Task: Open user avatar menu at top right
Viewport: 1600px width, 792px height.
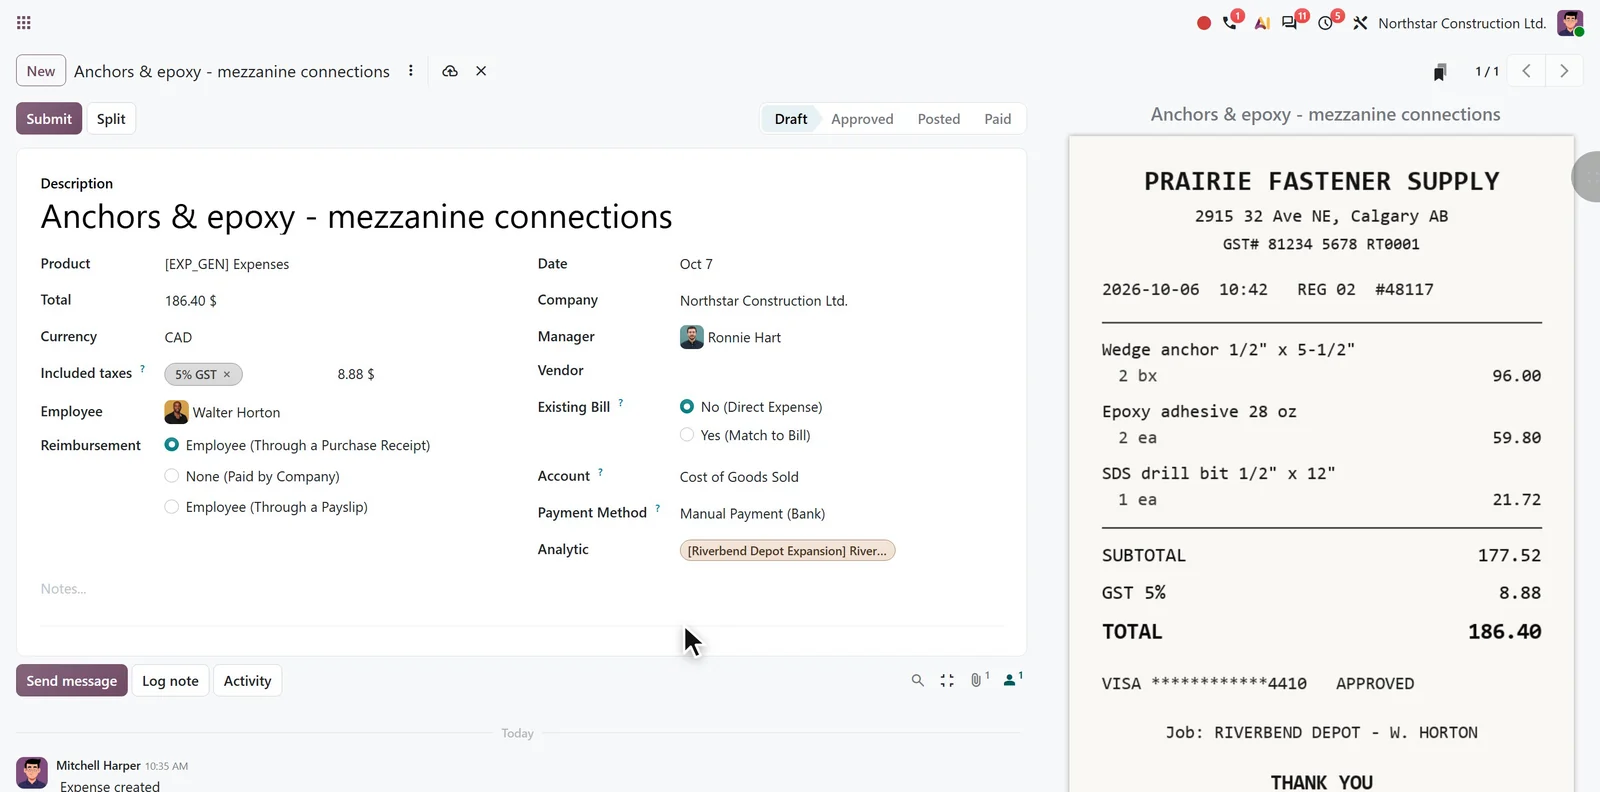Action: click(x=1570, y=23)
